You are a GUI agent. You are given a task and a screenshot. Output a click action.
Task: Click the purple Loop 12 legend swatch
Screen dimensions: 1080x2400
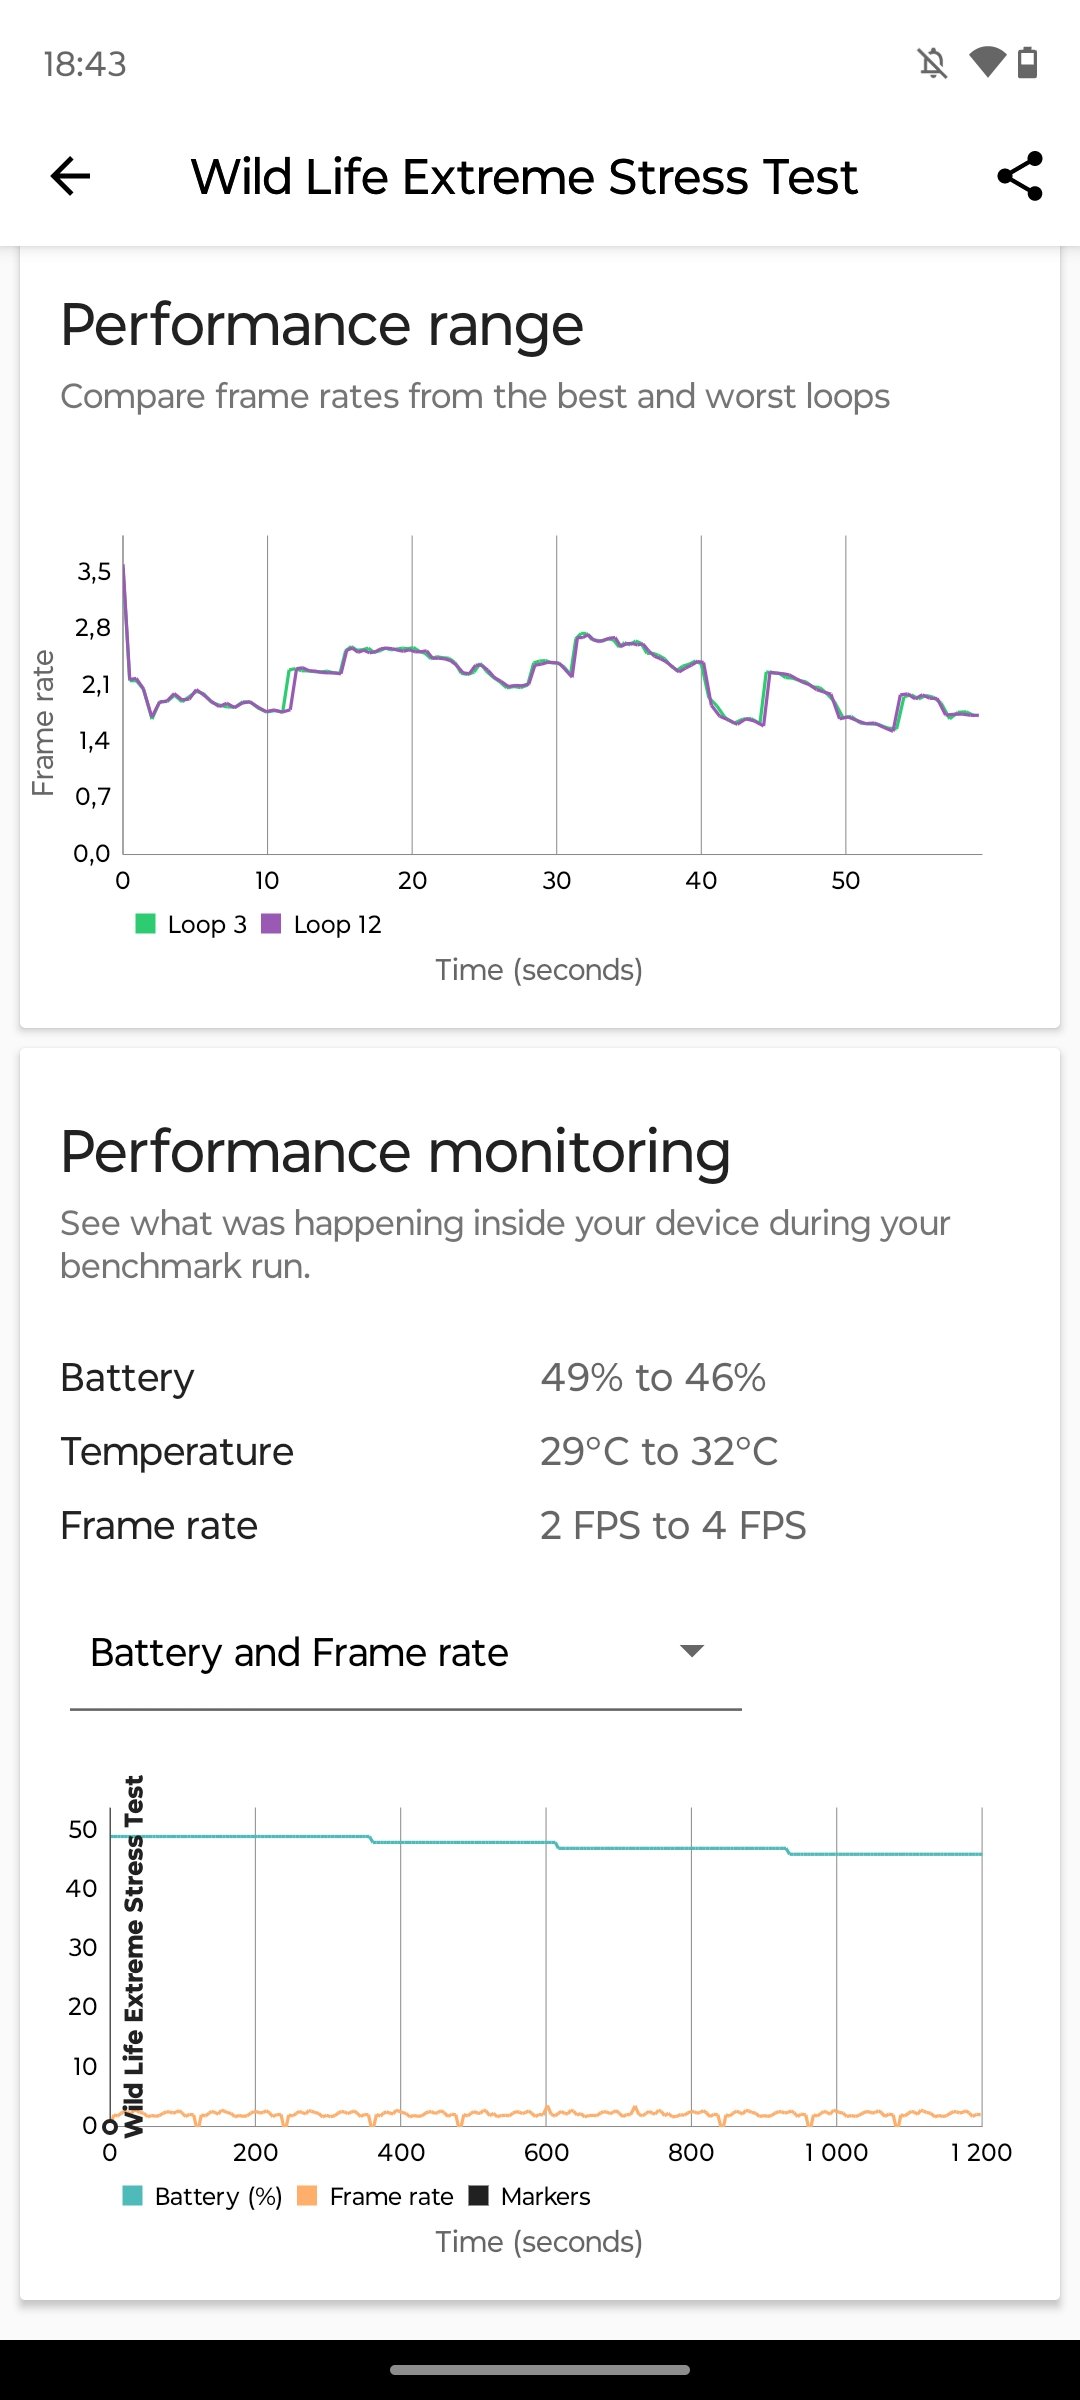click(x=271, y=924)
